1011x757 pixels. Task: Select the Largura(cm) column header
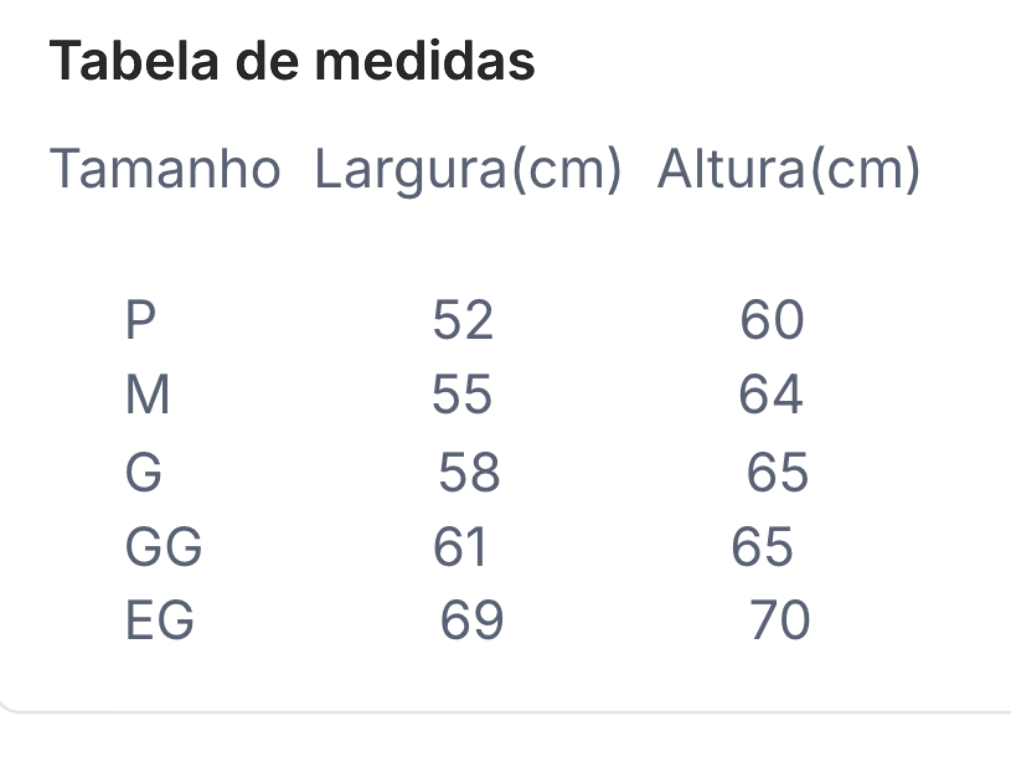[x=467, y=170]
